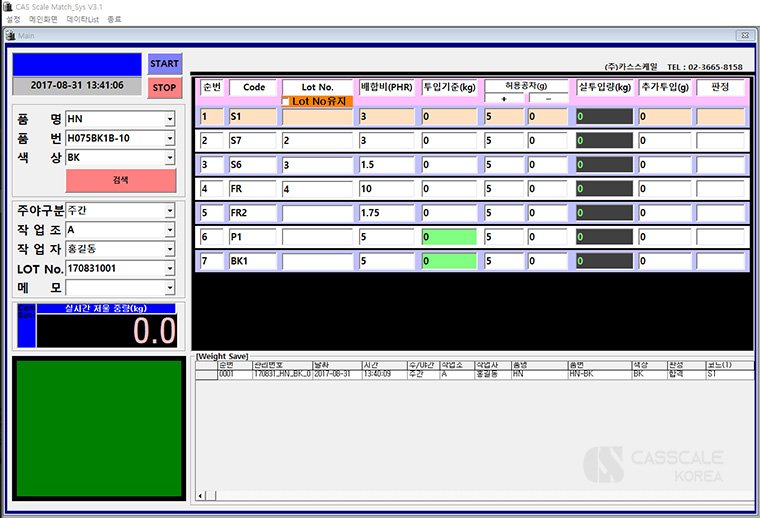Click the pink 검색 search button
This screenshot has height=518, width=760.
pyautogui.click(x=121, y=181)
